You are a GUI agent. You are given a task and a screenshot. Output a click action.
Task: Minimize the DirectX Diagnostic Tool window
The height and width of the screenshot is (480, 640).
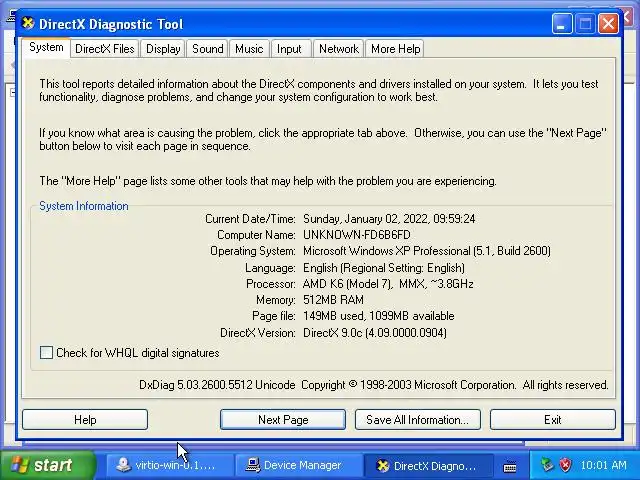[562, 24]
